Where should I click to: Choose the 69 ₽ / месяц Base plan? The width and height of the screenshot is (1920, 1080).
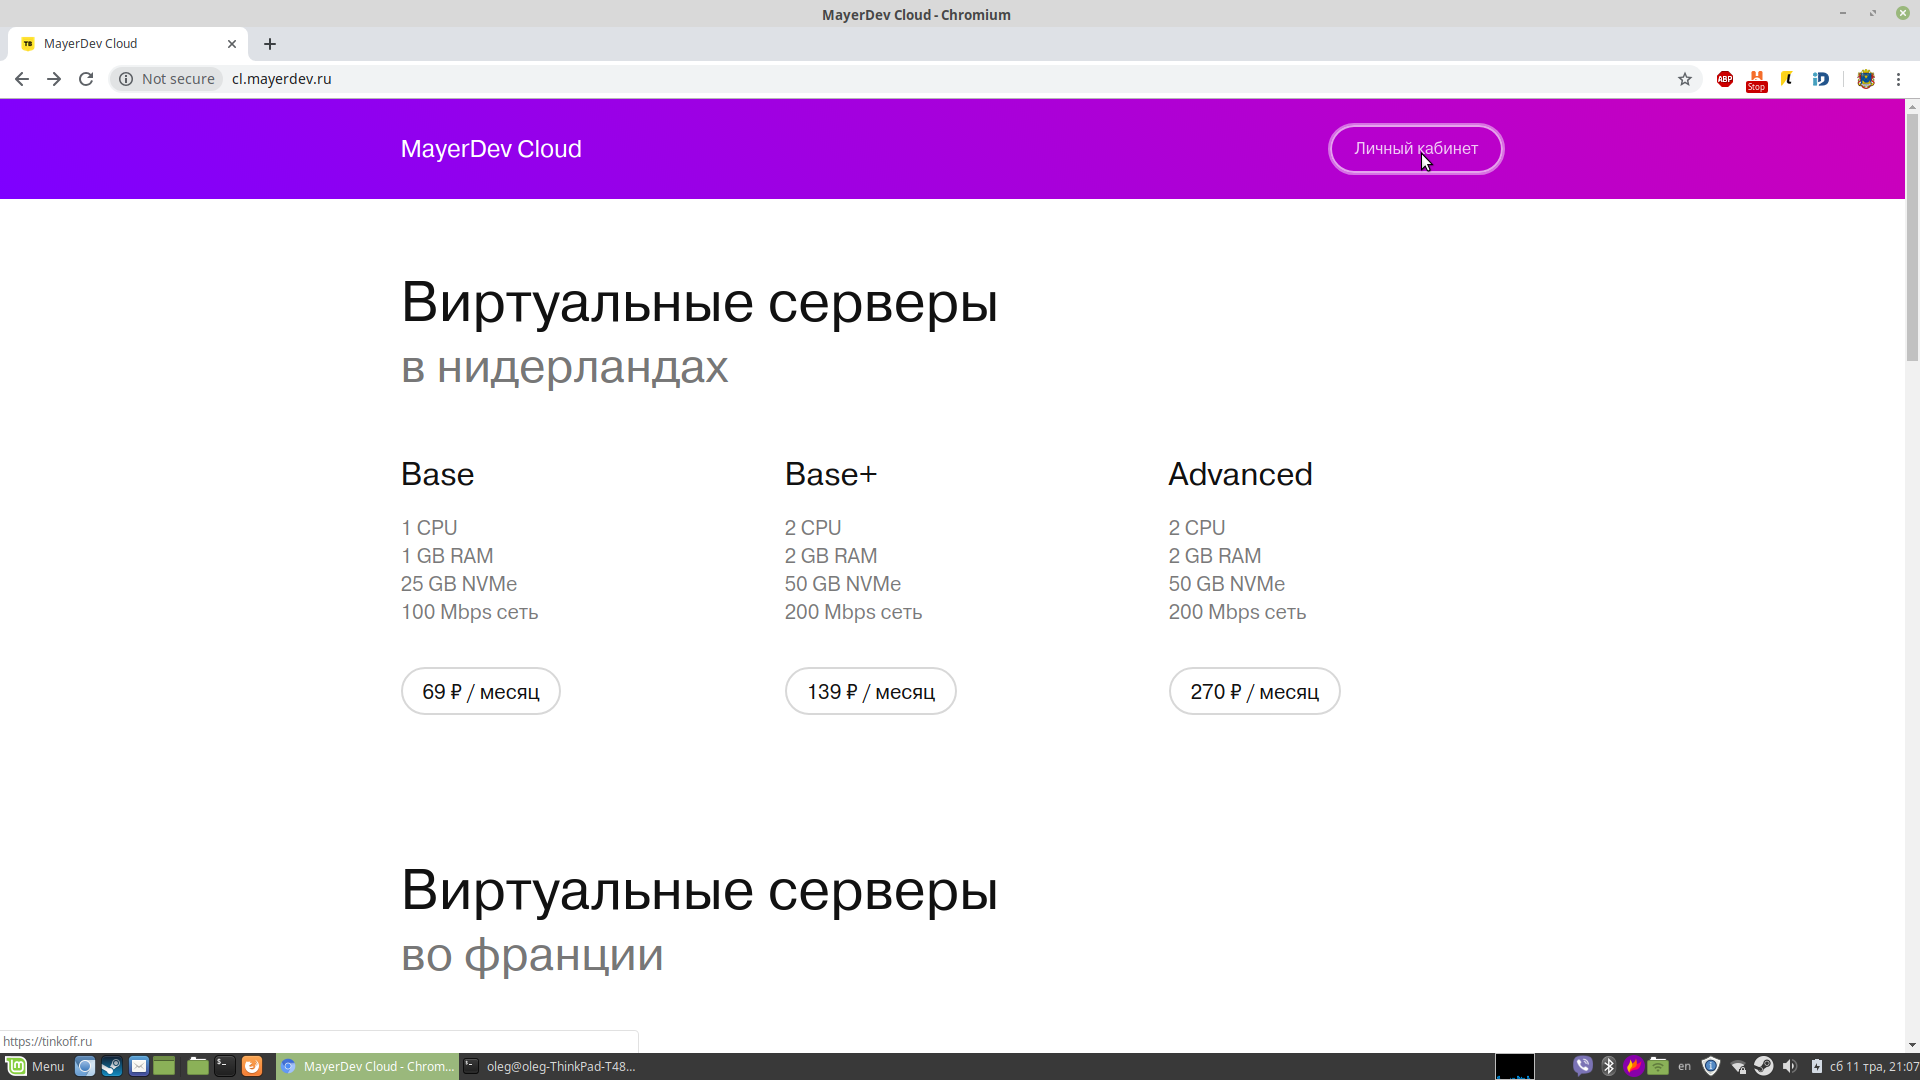point(480,692)
